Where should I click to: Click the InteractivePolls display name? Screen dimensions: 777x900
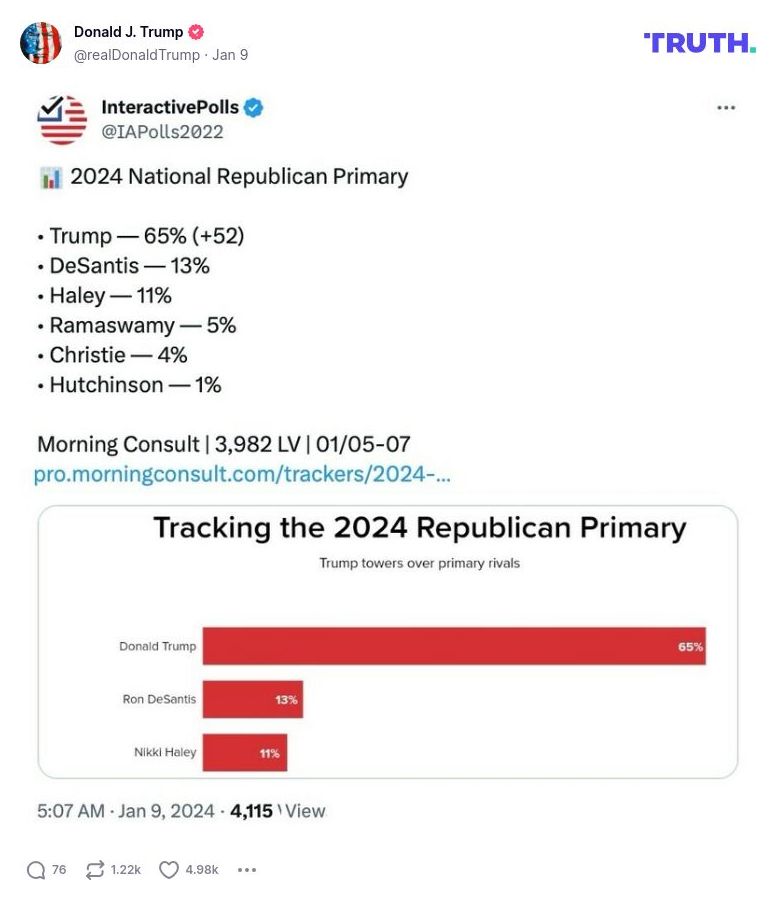coord(170,107)
